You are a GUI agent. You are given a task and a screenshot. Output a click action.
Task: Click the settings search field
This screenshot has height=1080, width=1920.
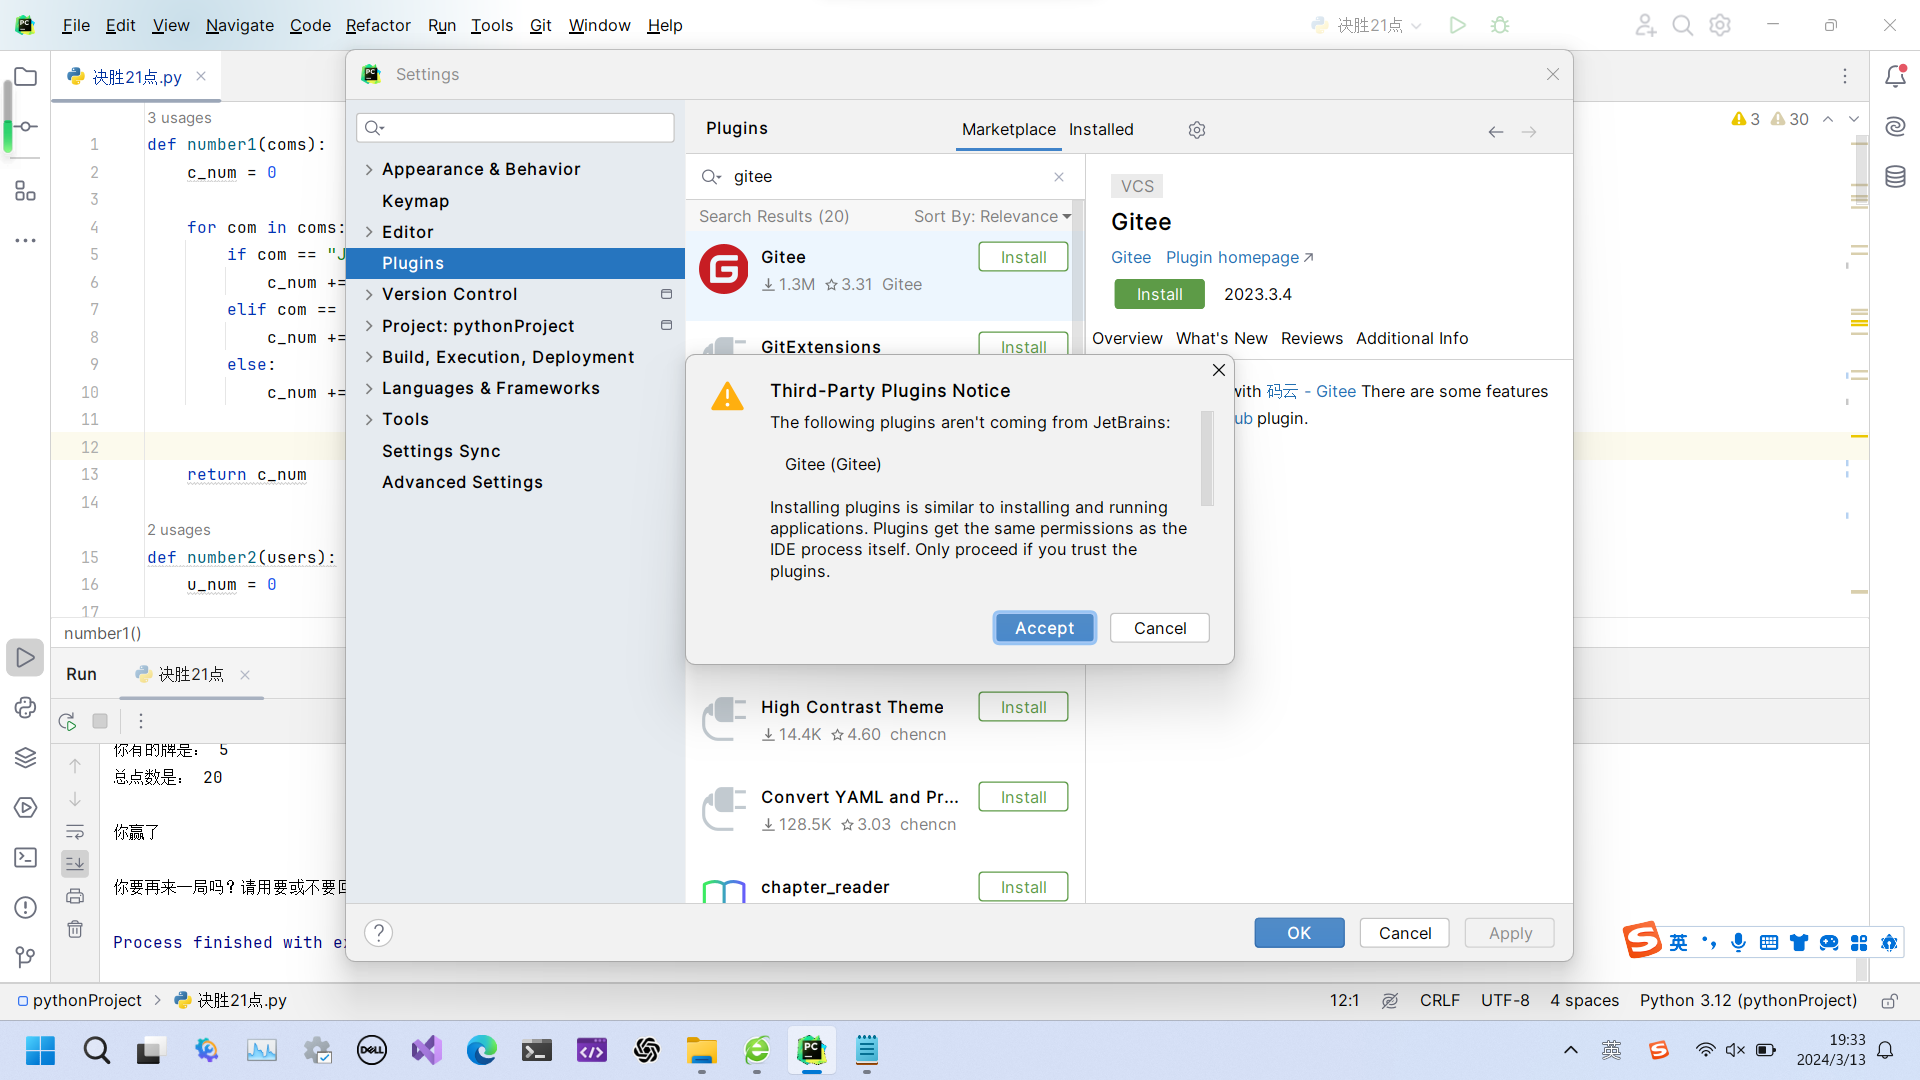point(515,127)
